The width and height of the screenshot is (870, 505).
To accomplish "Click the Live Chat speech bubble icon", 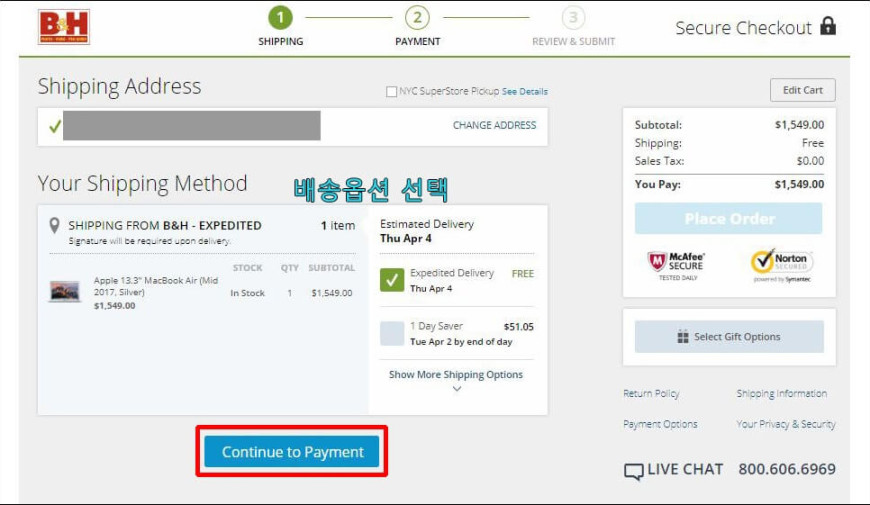I will pyautogui.click(x=634, y=471).
